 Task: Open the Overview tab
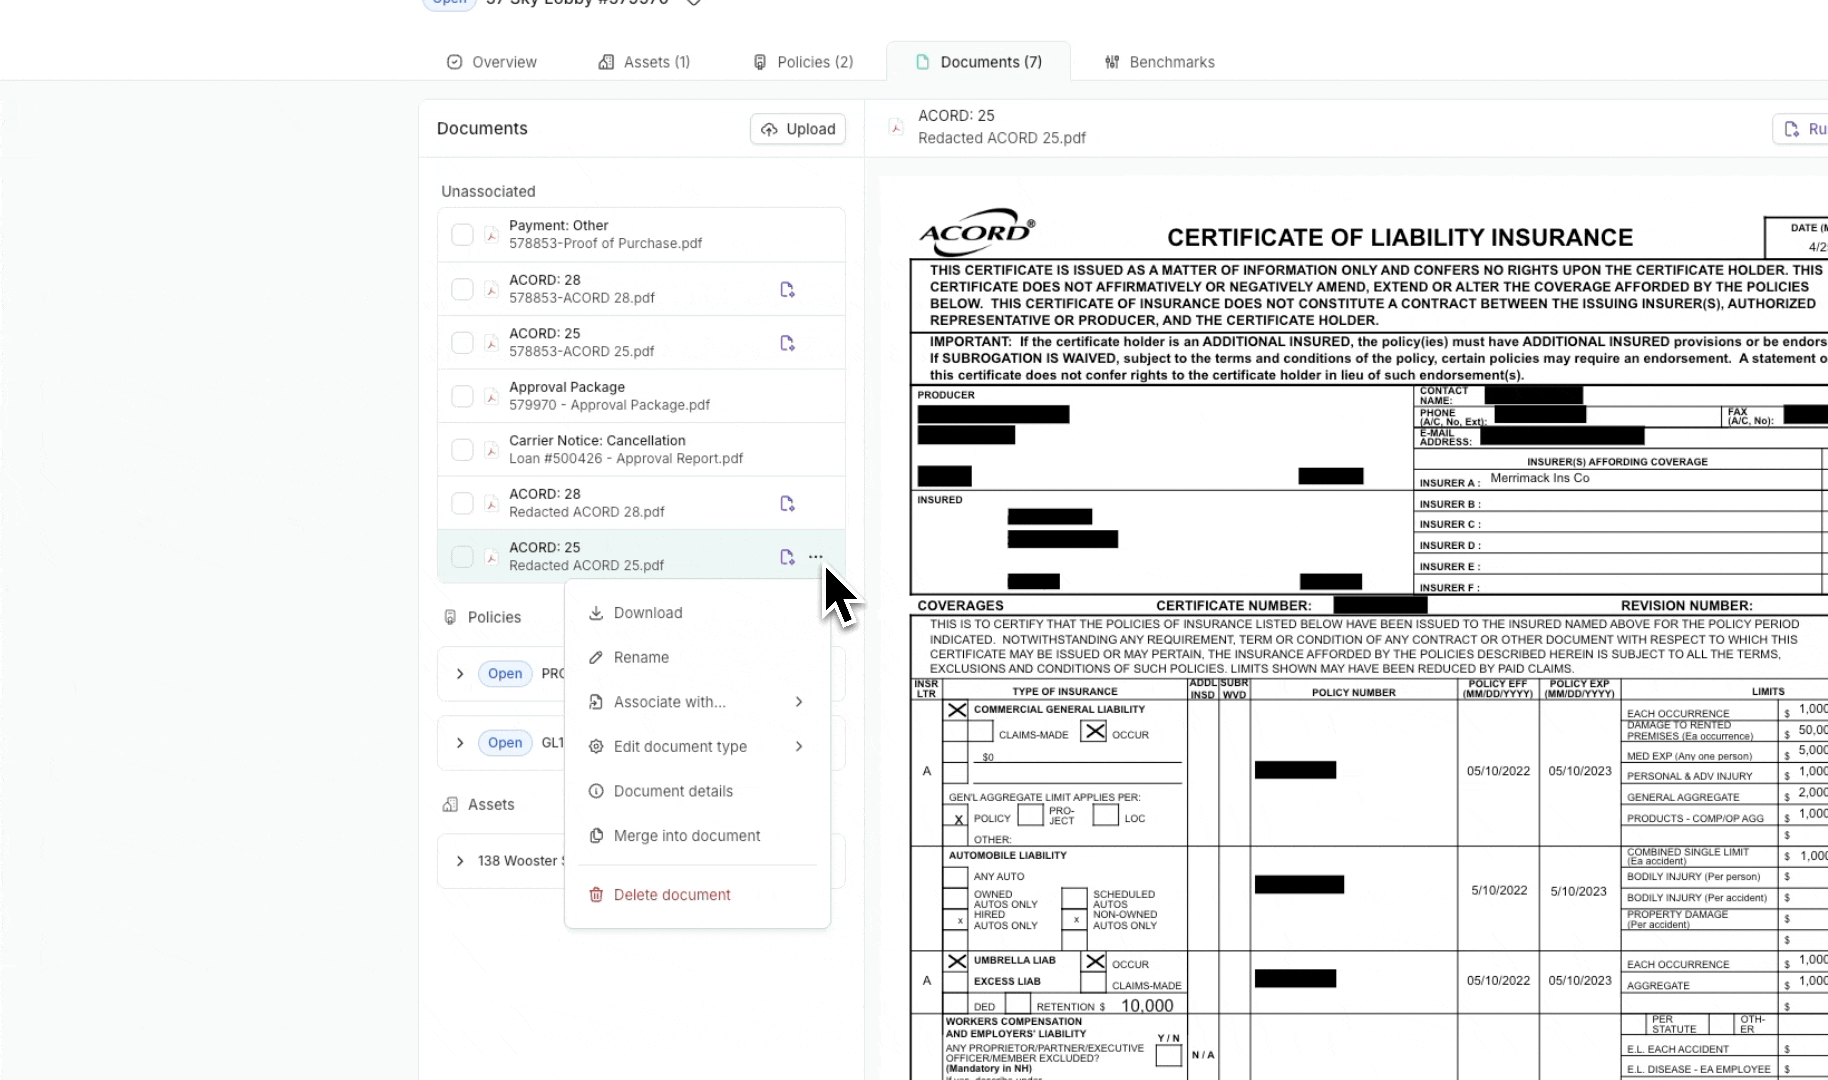point(492,62)
